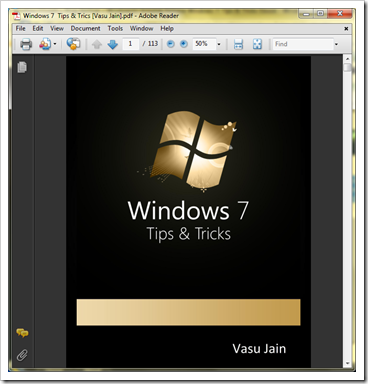The width and height of the screenshot is (368, 384).
Task: Click the zoom in plus button
Action: tap(184, 44)
